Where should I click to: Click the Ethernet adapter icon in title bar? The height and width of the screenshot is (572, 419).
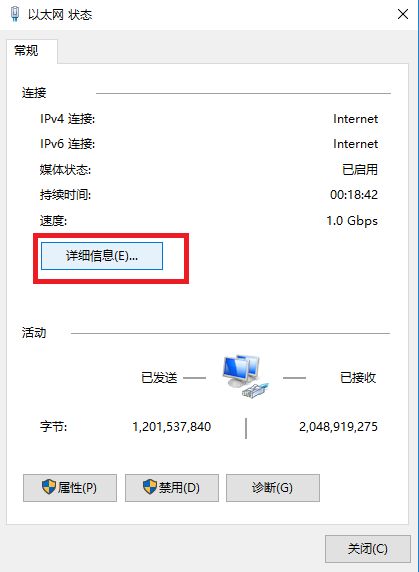point(15,14)
